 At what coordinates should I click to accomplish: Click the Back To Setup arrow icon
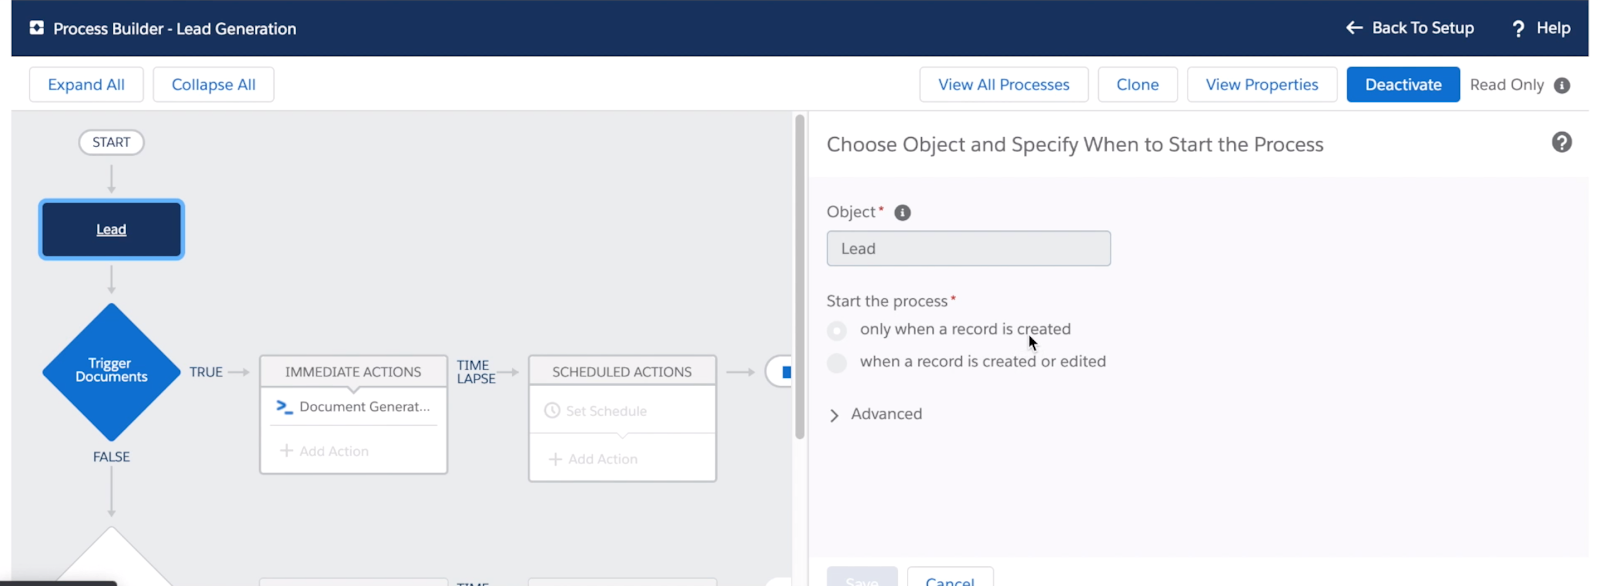(x=1354, y=28)
